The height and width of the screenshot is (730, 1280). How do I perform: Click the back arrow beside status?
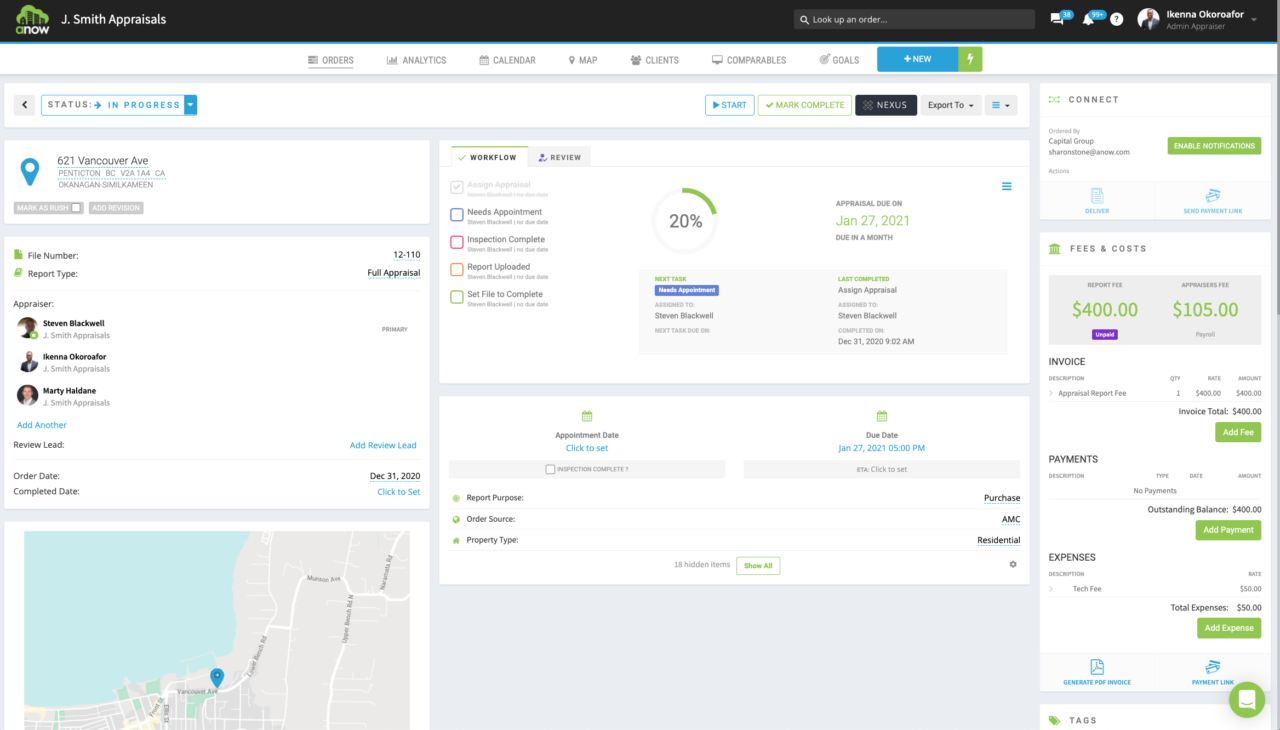[x=25, y=105]
